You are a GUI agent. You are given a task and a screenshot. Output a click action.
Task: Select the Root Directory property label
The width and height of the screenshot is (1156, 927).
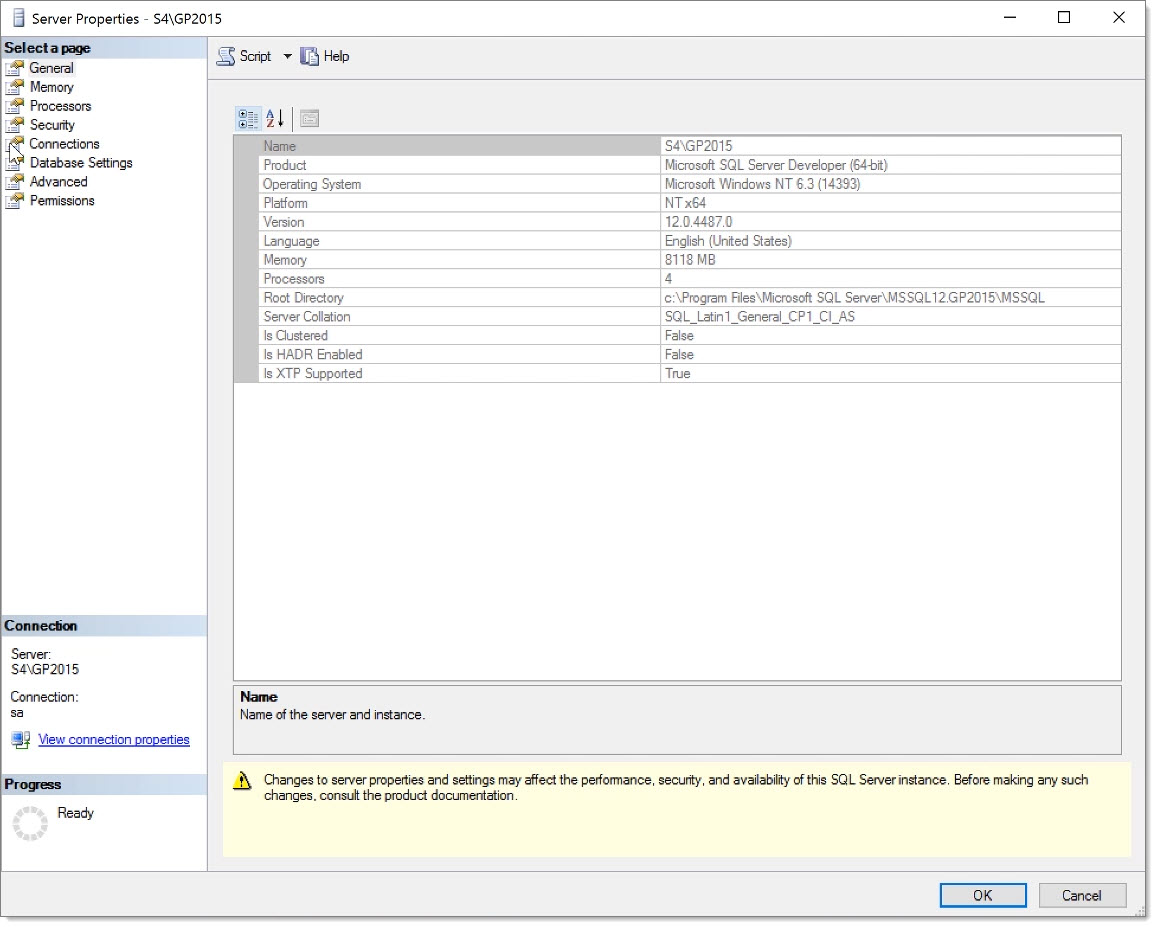point(304,298)
